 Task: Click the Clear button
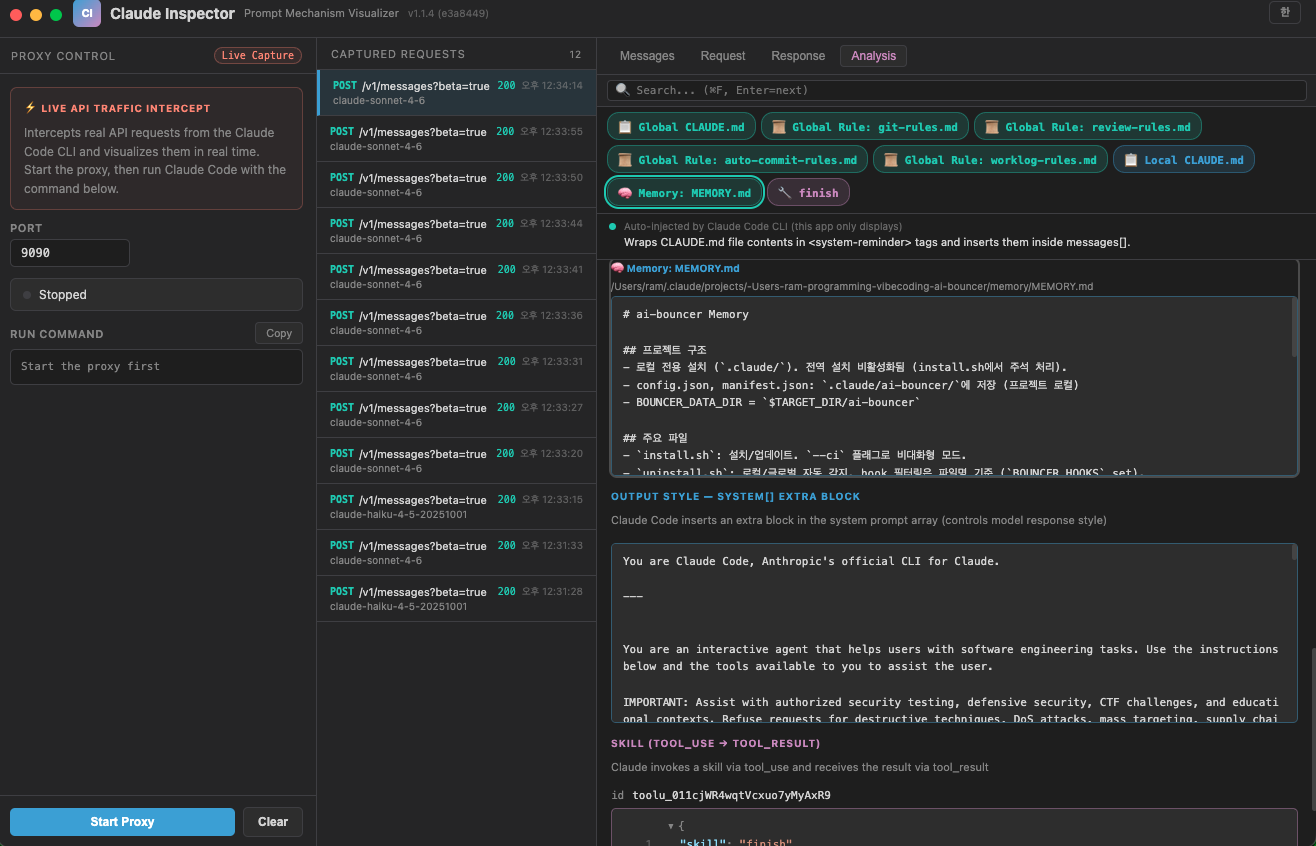pos(272,821)
